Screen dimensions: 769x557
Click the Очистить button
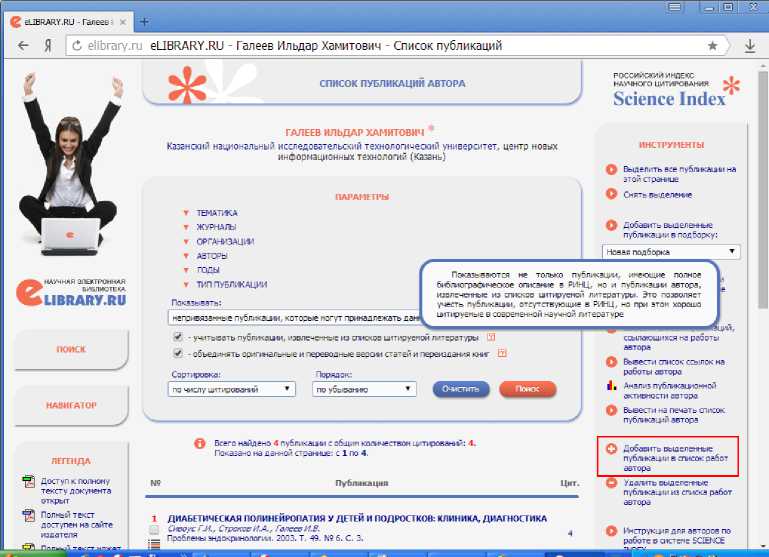click(x=461, y=389)
